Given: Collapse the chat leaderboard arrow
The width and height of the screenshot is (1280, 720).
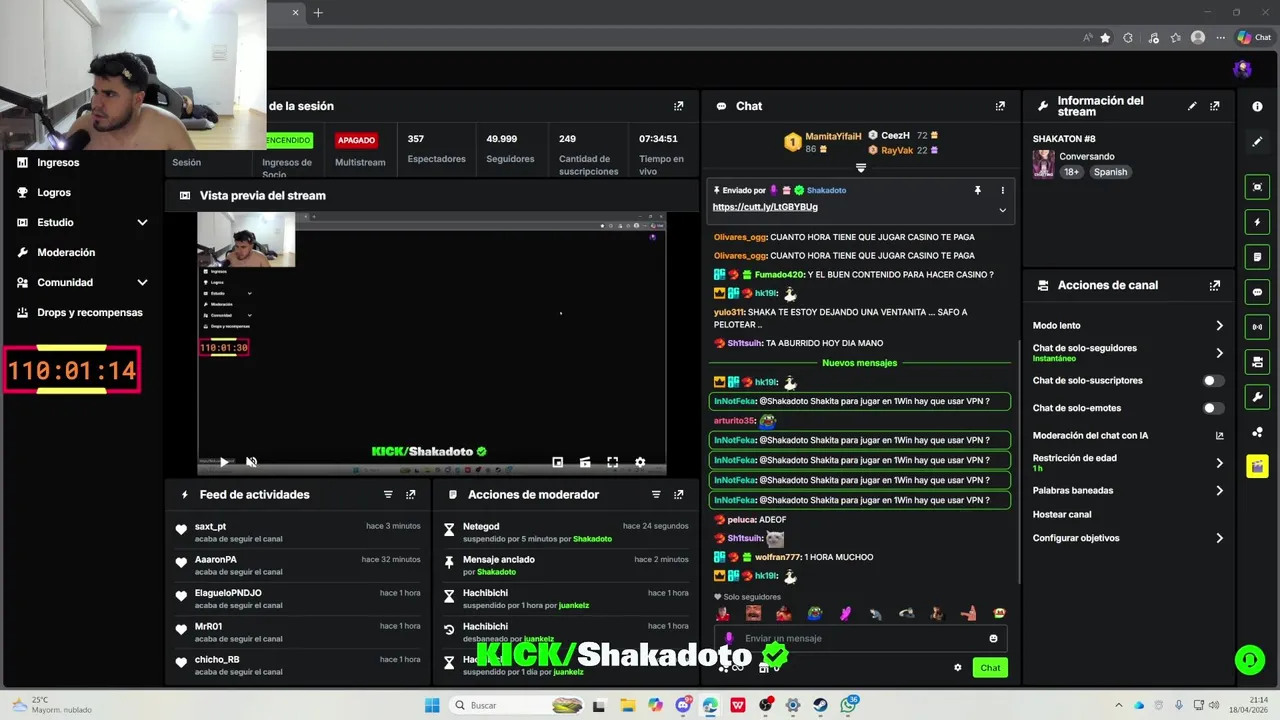Looking at the screenshot, I should coord(861,167).
